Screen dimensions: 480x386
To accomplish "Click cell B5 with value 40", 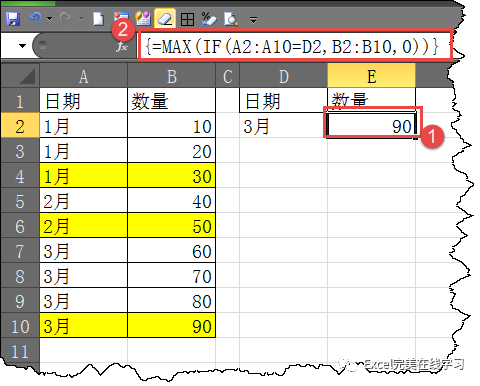I will pos(172,200).
